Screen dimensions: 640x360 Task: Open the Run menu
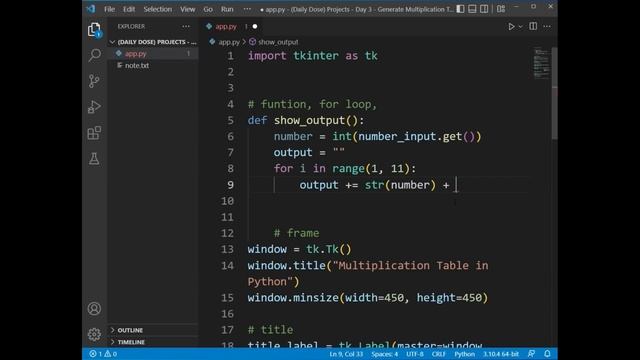click(227, 9)
